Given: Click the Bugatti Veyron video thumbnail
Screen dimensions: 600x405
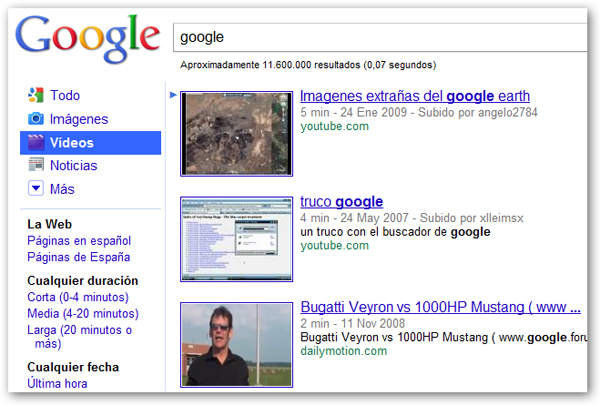Looking at the screenshot, I should (236, 345).
